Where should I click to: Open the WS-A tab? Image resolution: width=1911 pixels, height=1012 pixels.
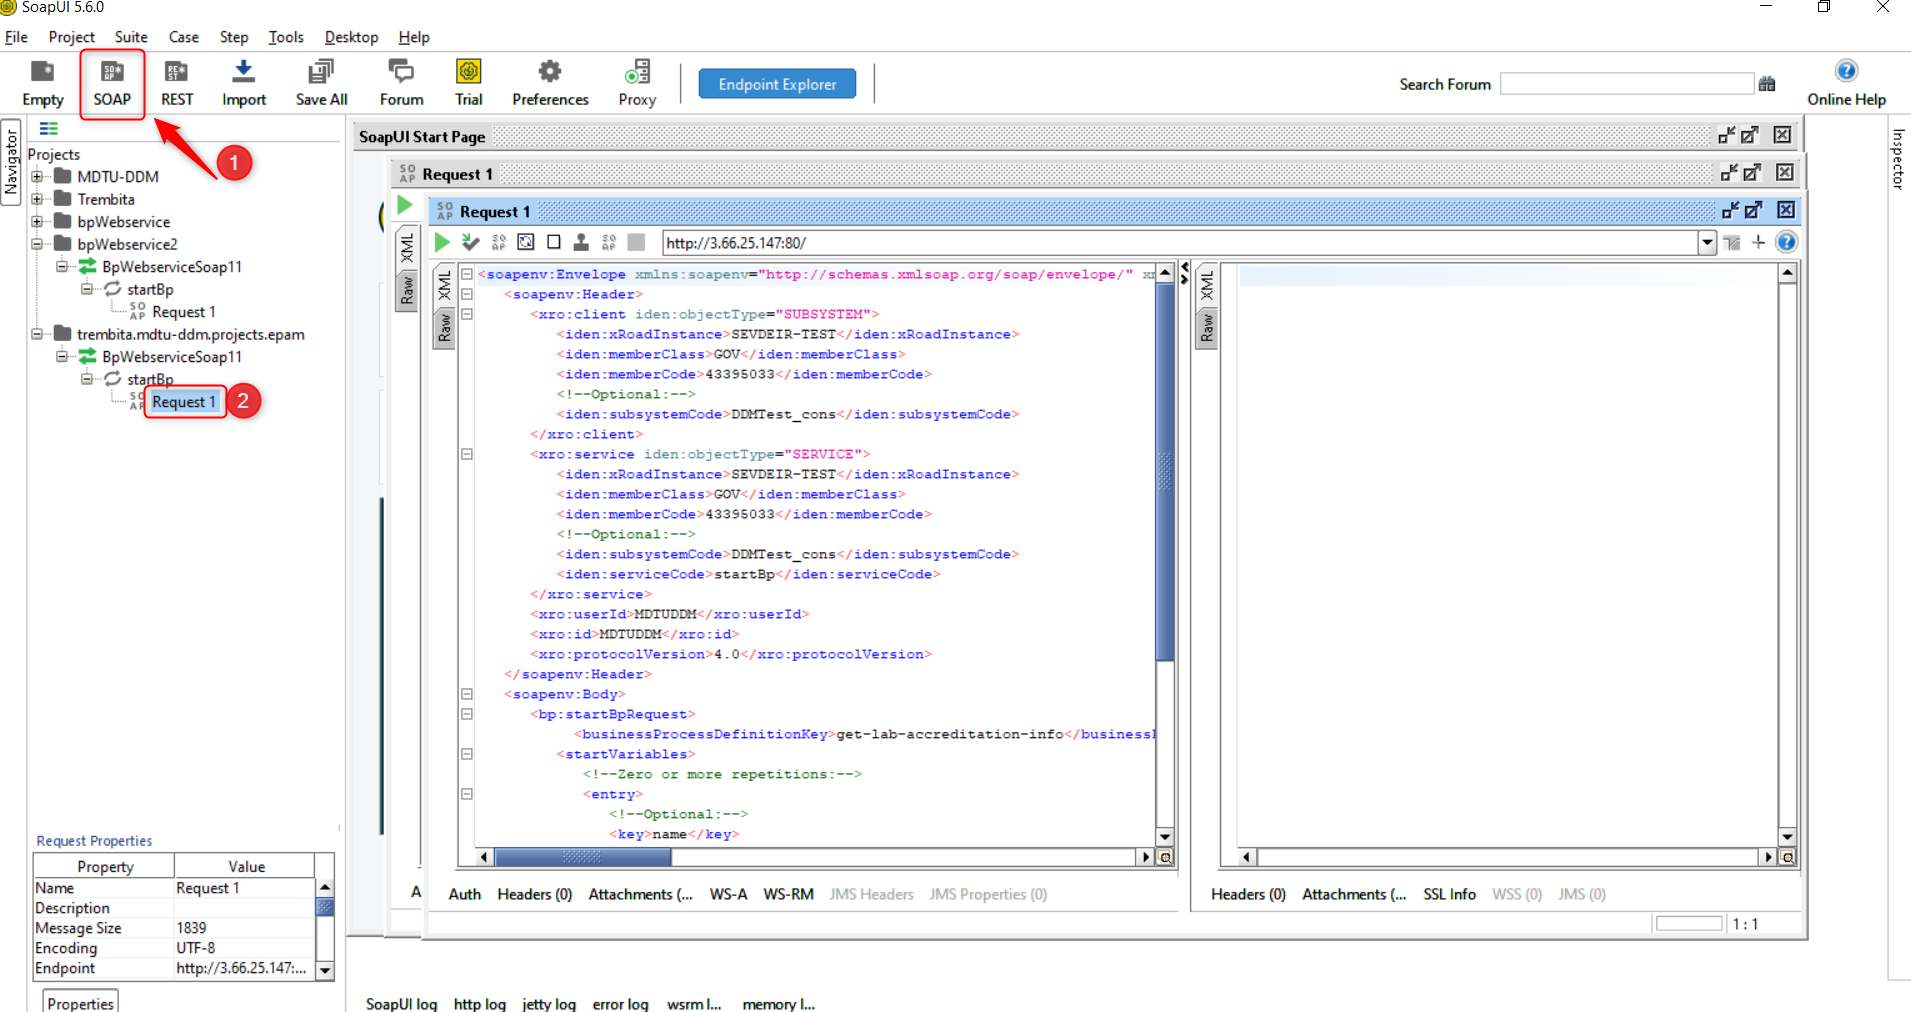coord(728,894)
